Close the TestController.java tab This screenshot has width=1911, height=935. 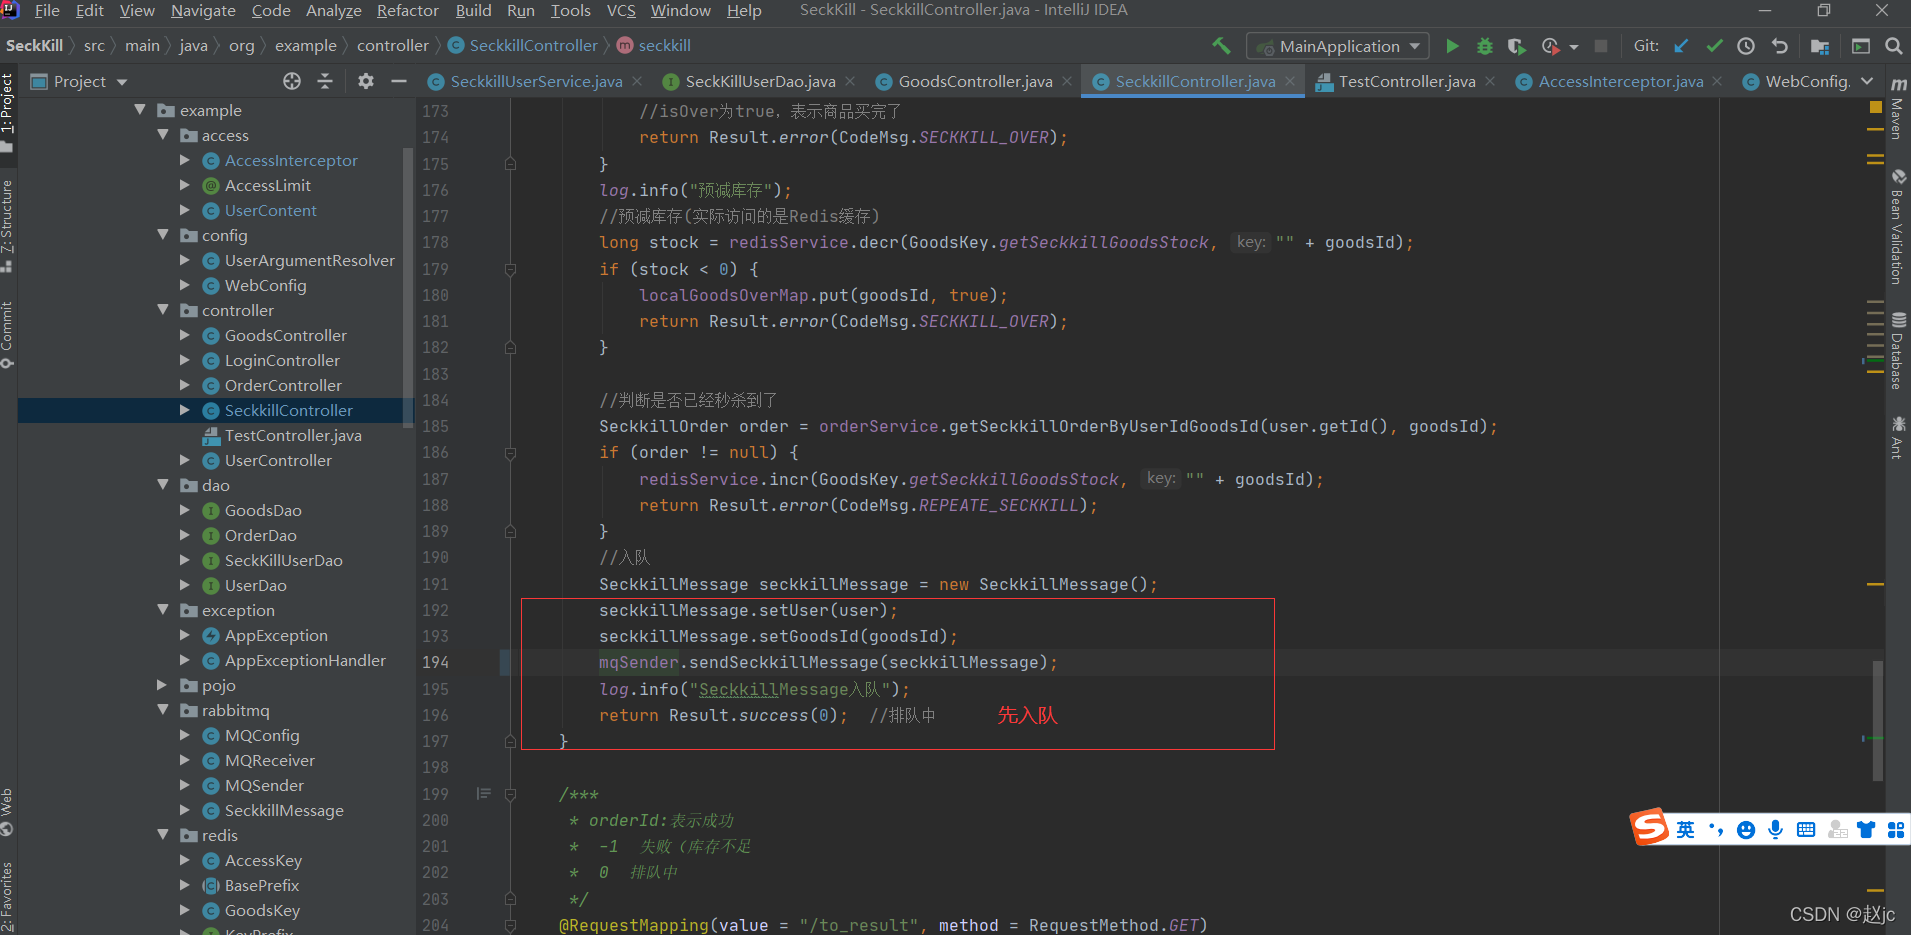(x=1491, y=81)
